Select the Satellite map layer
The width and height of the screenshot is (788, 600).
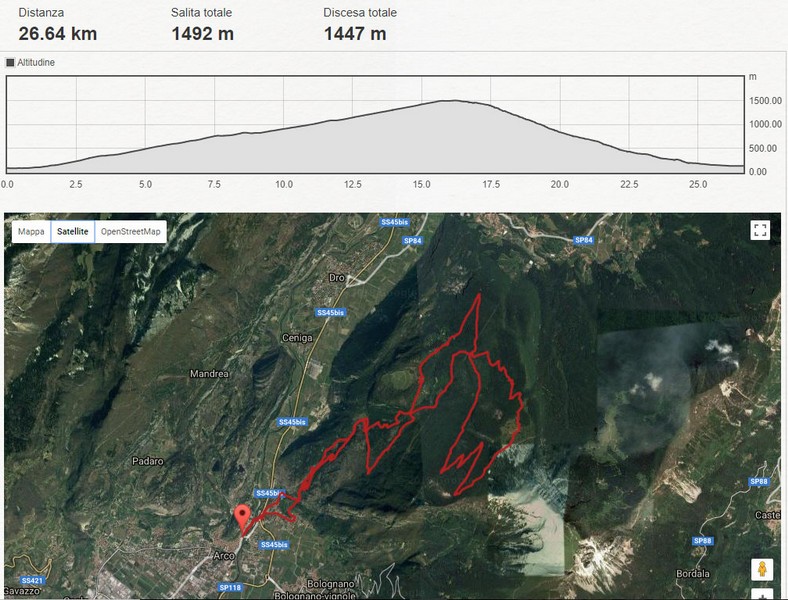coord(72,232)
